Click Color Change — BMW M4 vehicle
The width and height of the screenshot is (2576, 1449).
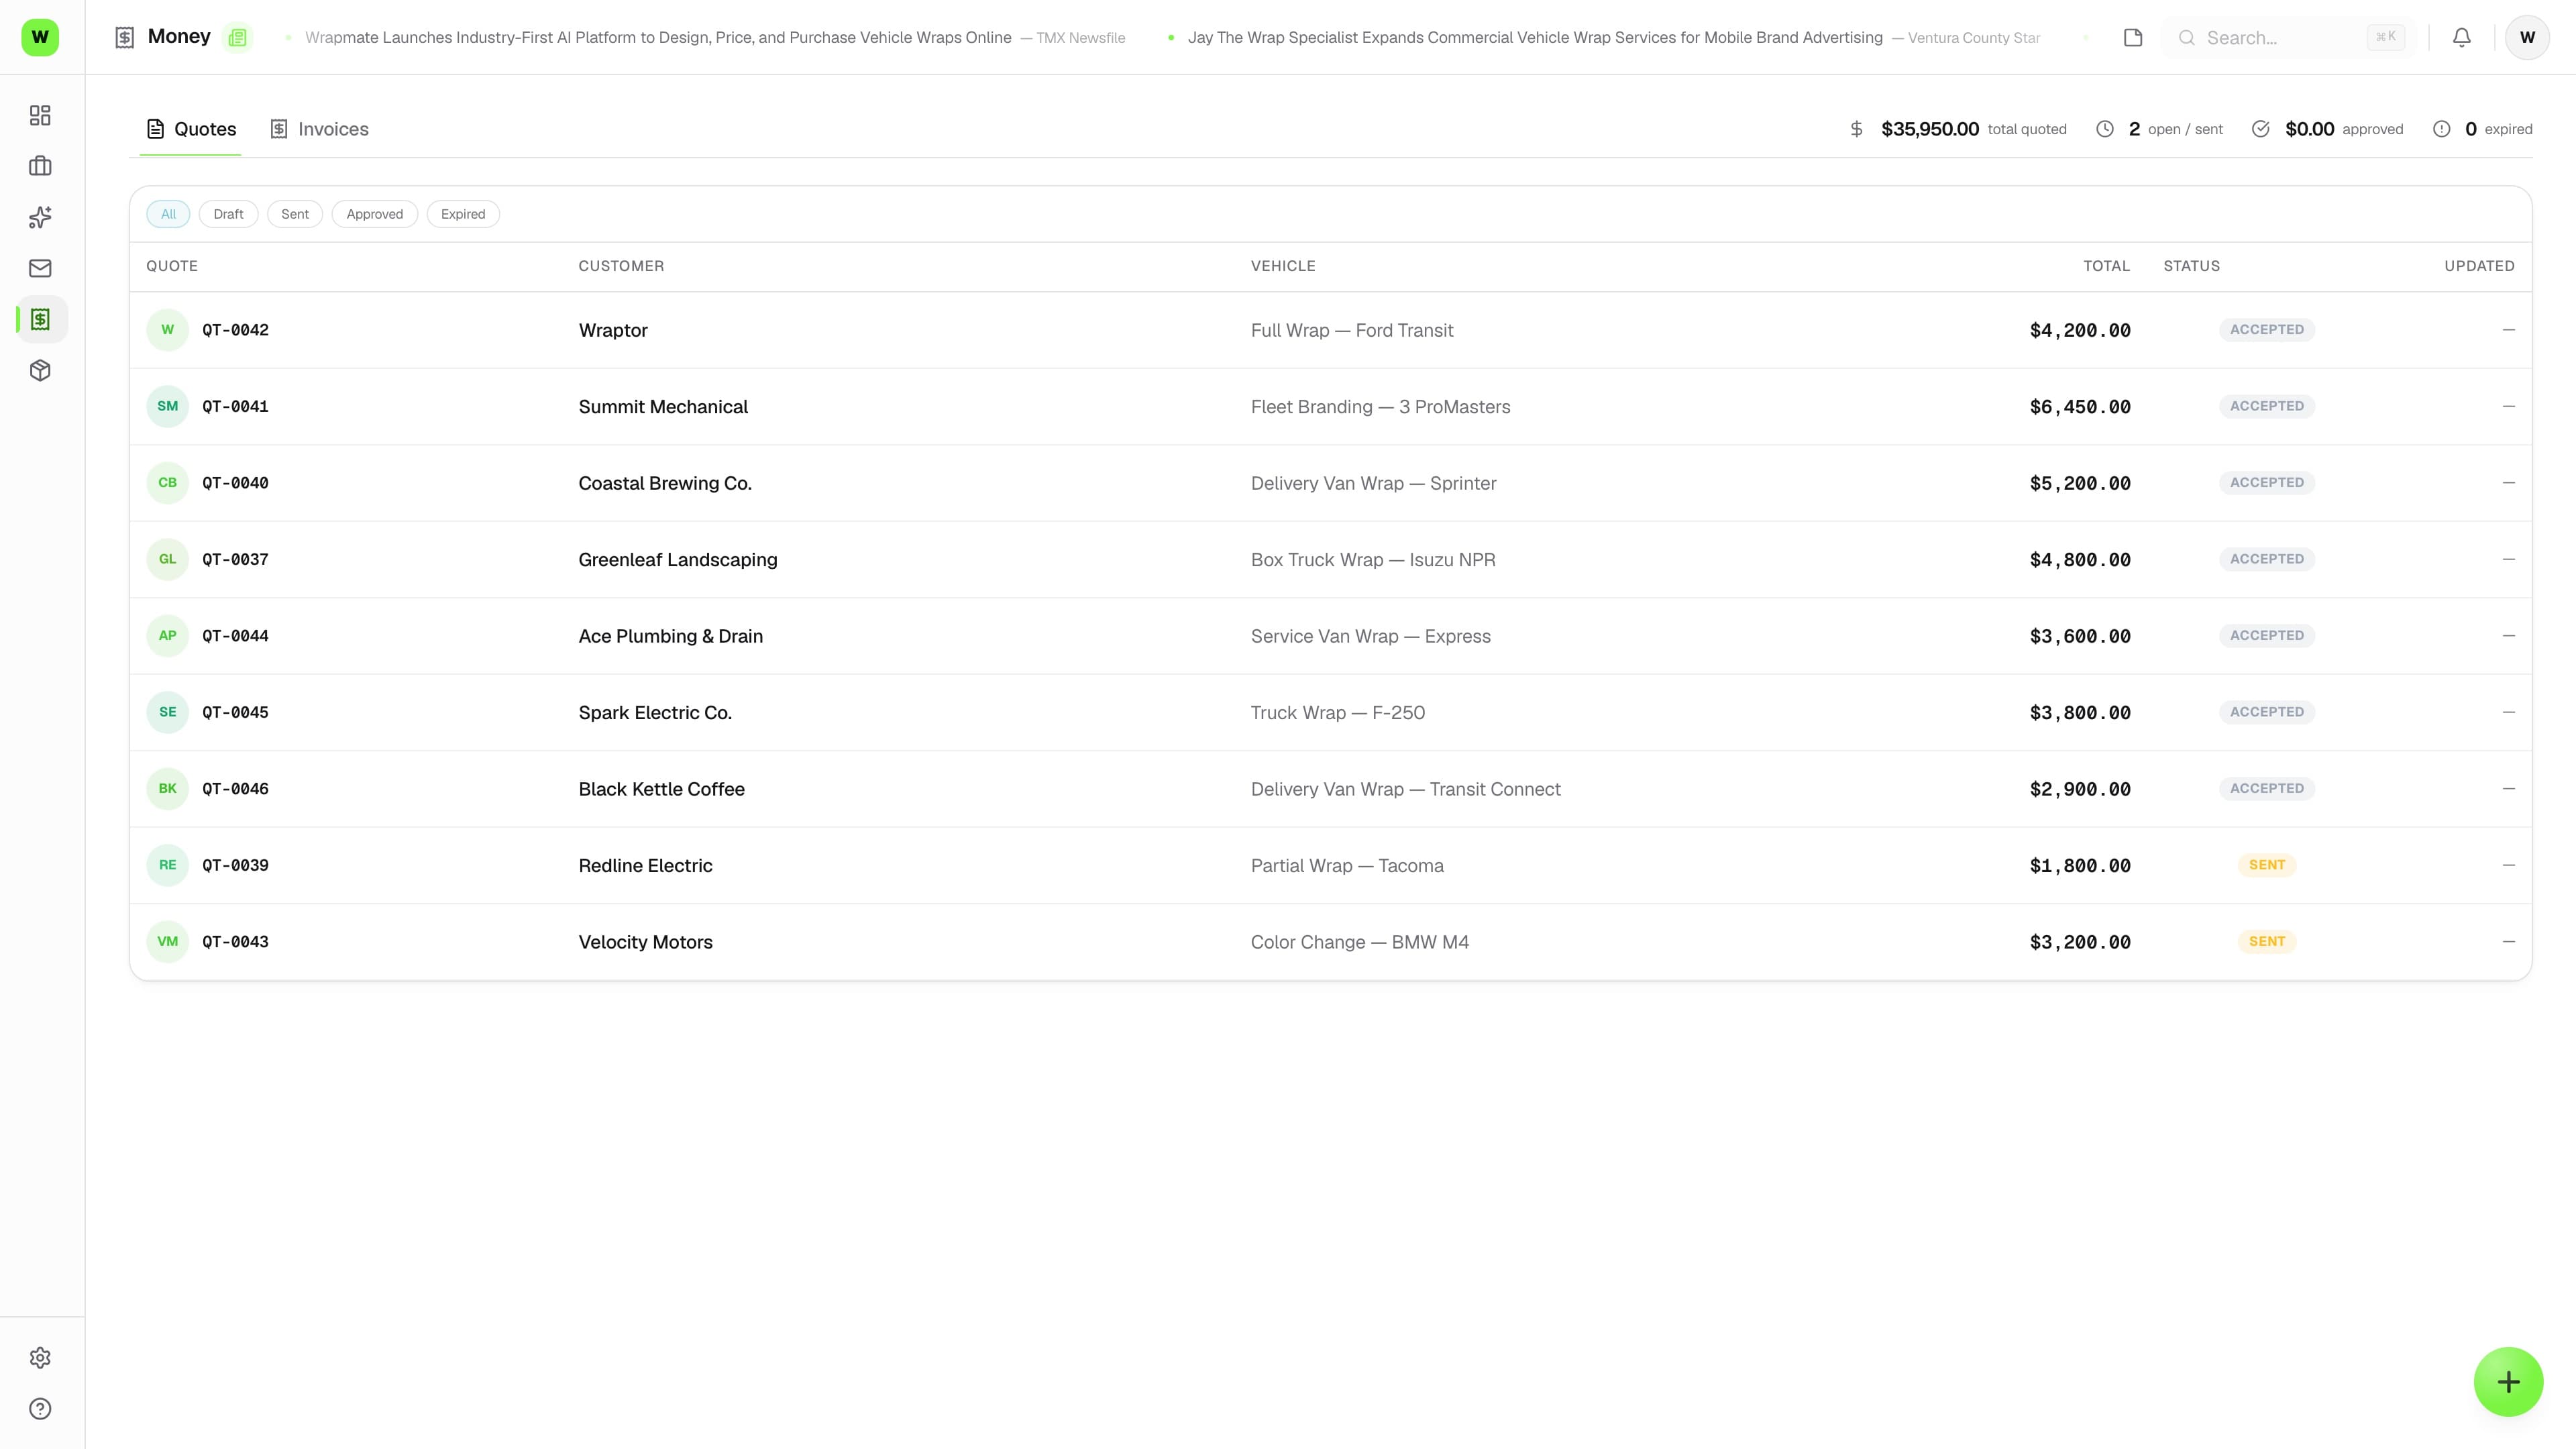click(1360, 942)
